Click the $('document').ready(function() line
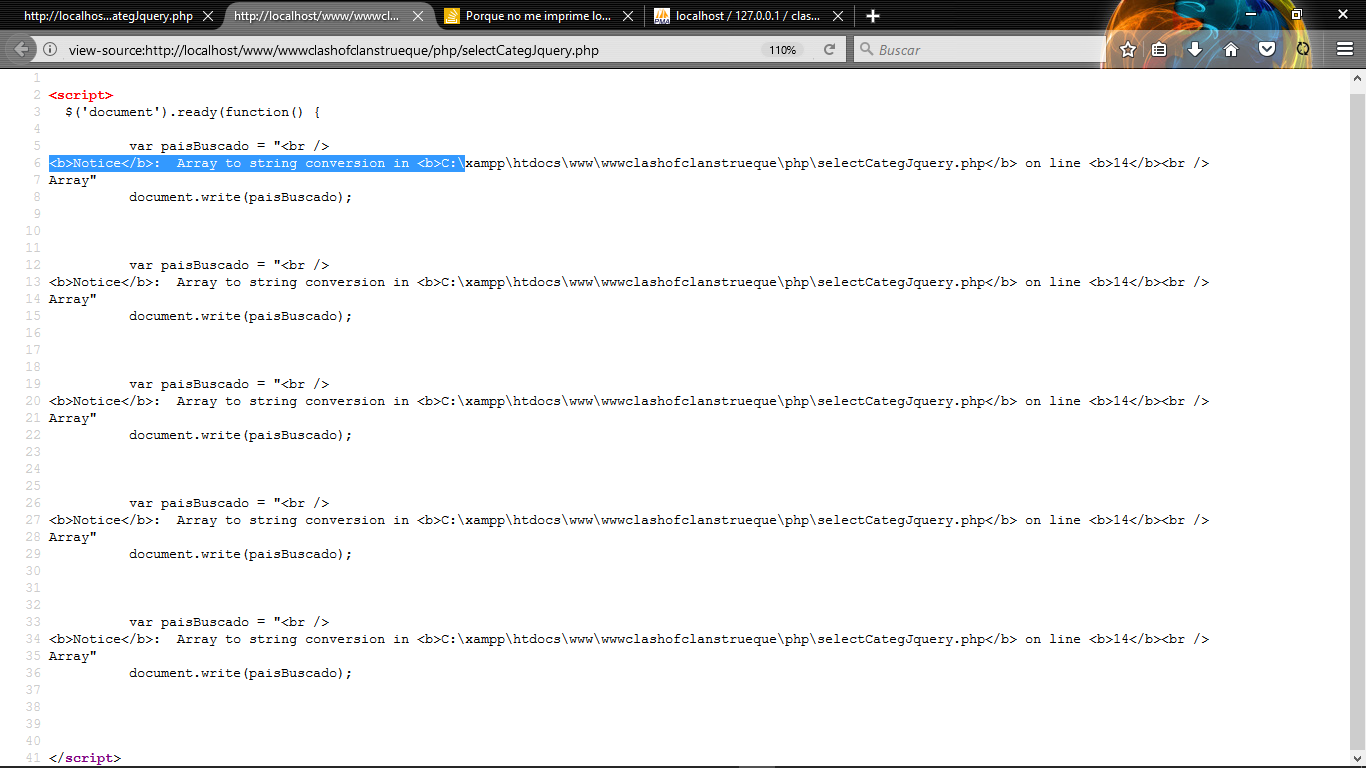The image size is (1366, 768). click(193, 112)
